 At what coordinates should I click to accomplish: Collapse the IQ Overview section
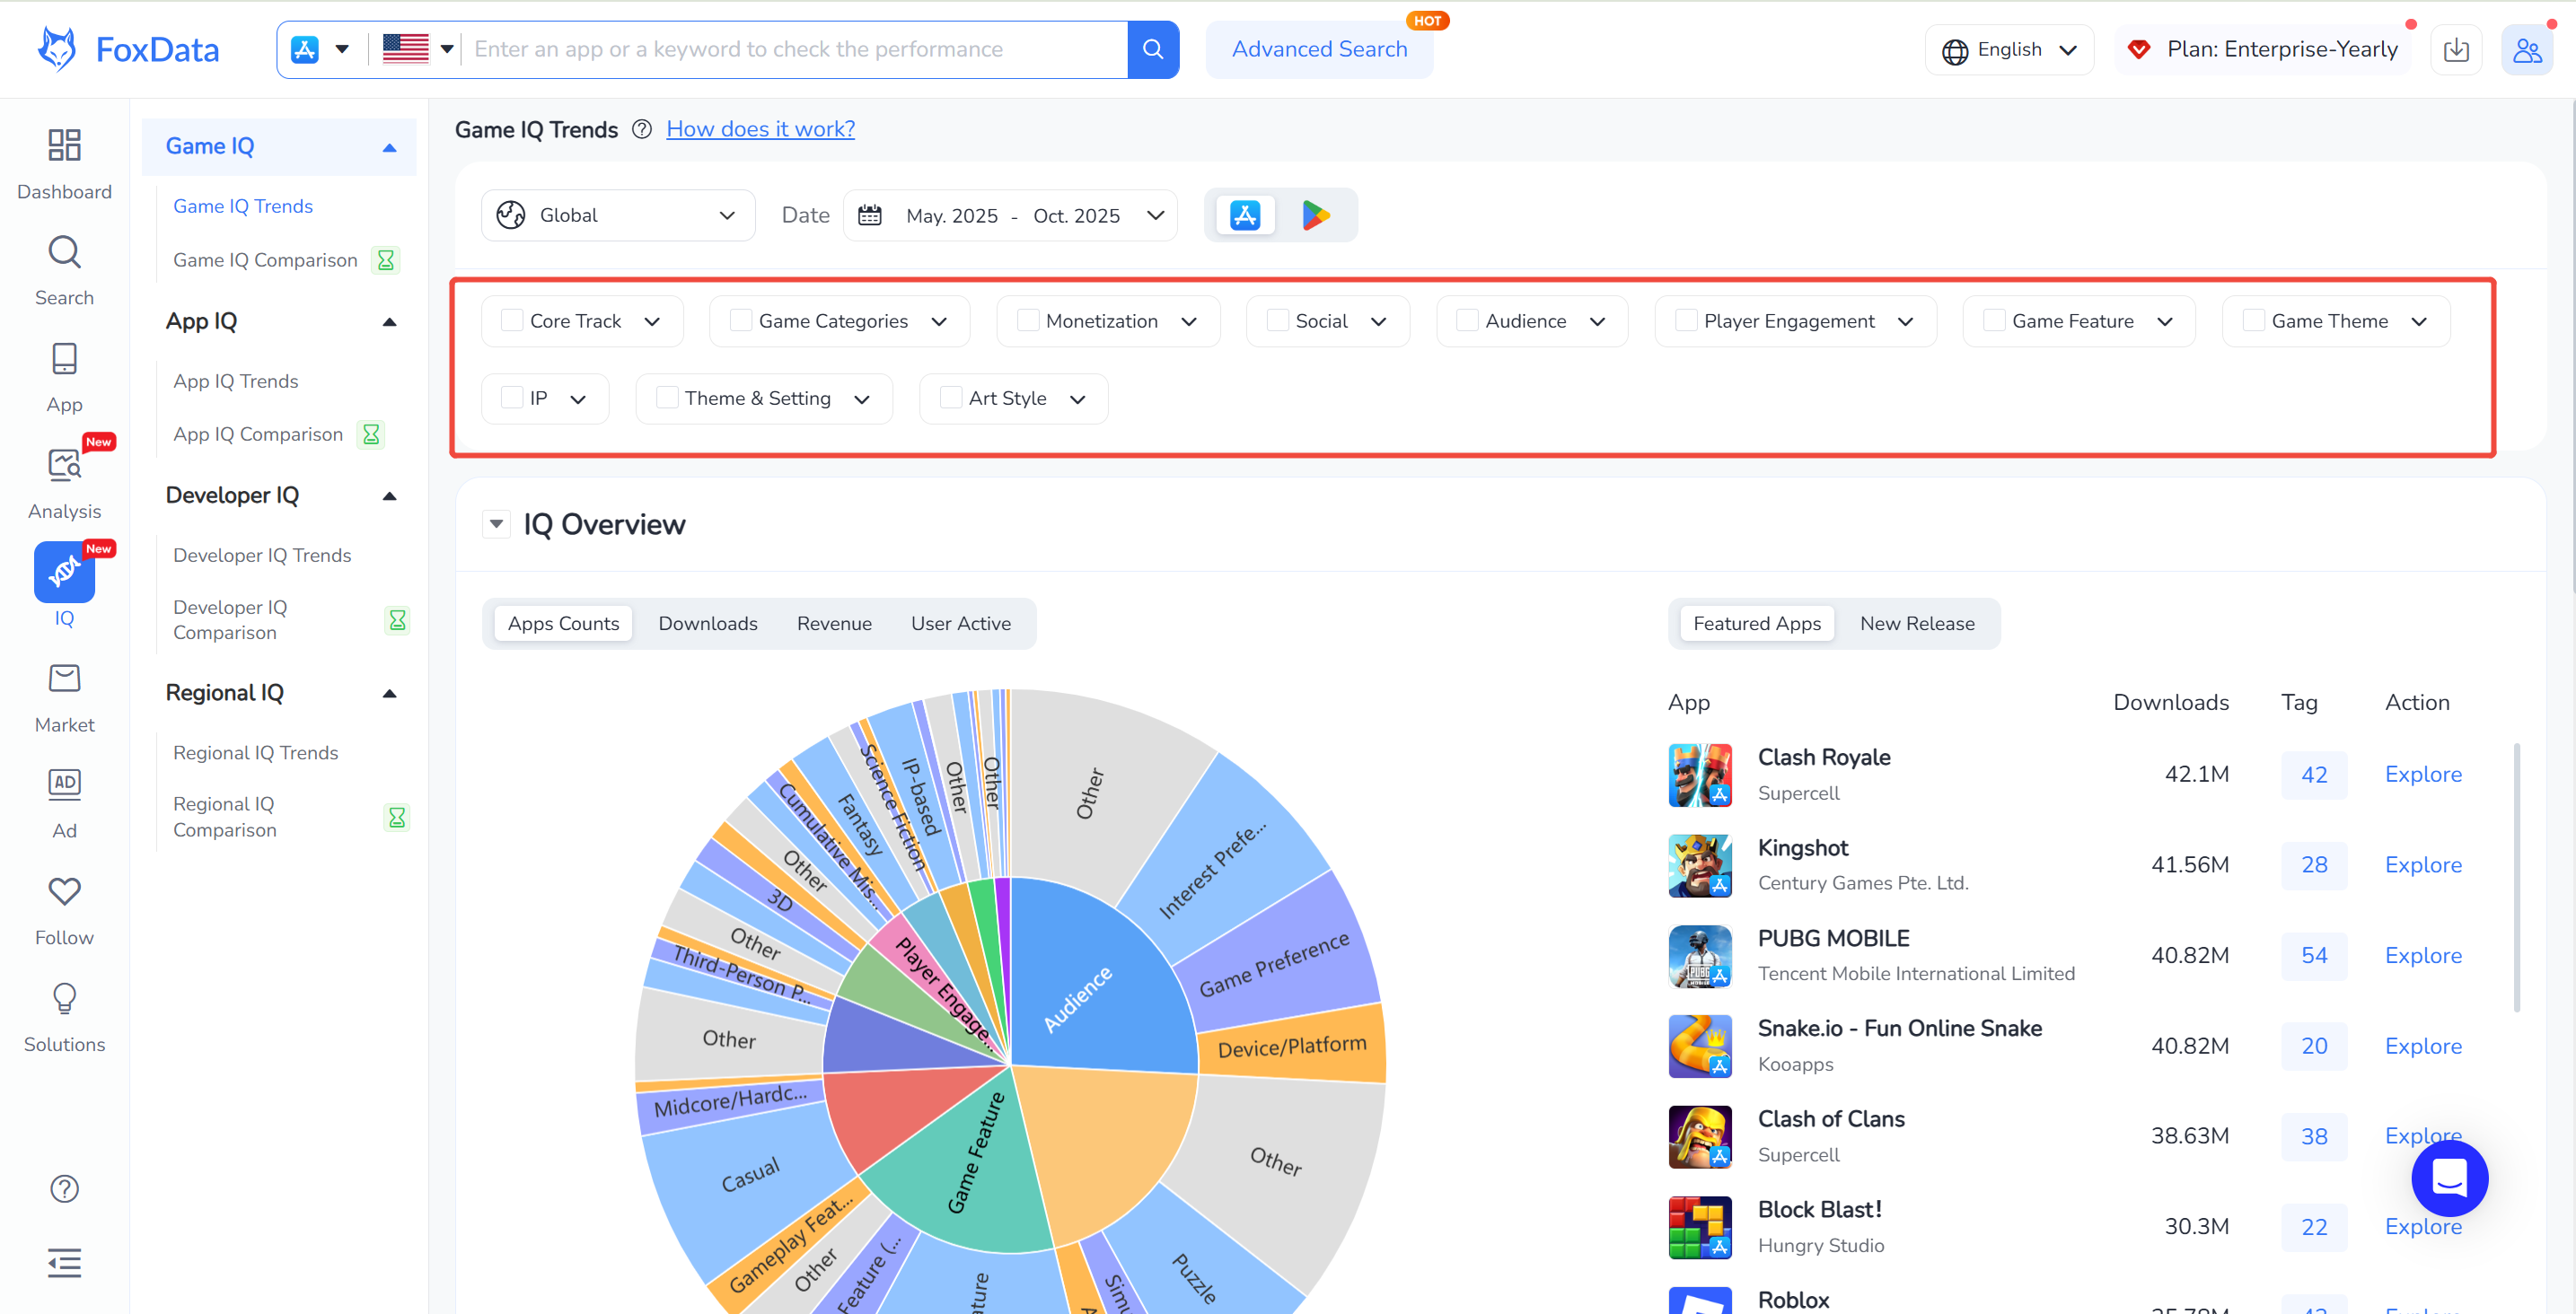click(x=496, y=524)
